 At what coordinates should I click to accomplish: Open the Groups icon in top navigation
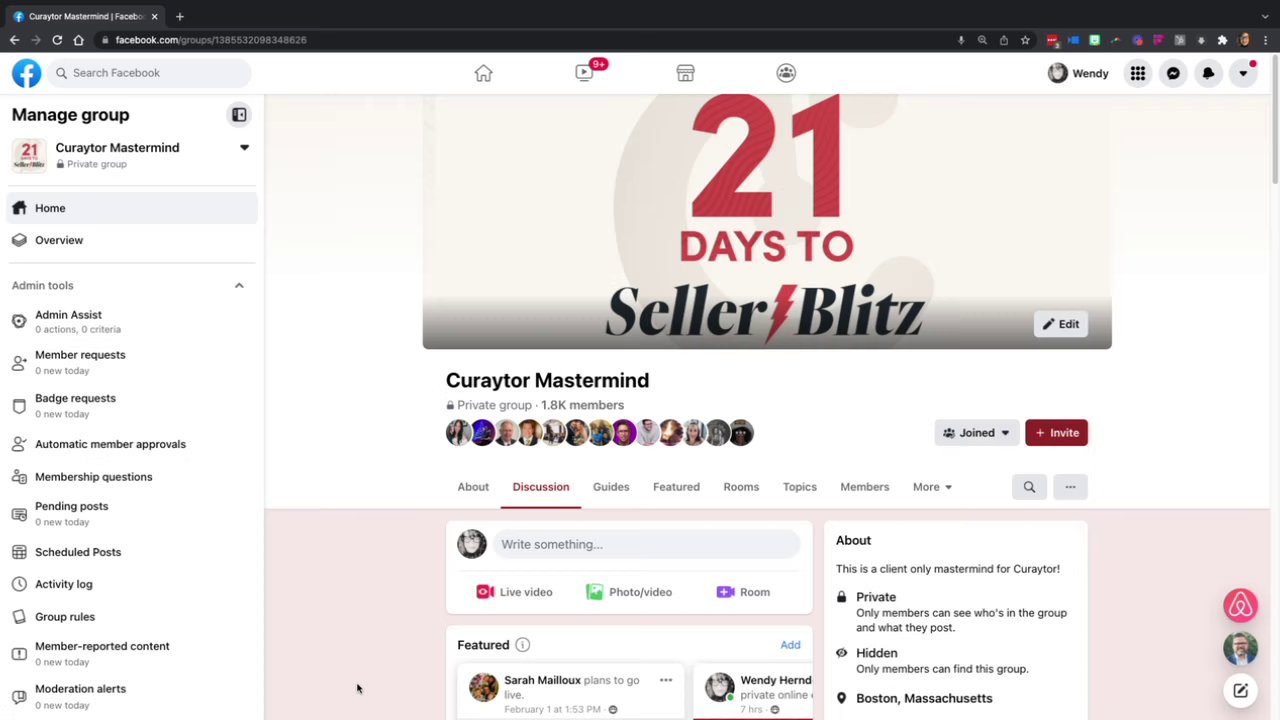point(786,73)
